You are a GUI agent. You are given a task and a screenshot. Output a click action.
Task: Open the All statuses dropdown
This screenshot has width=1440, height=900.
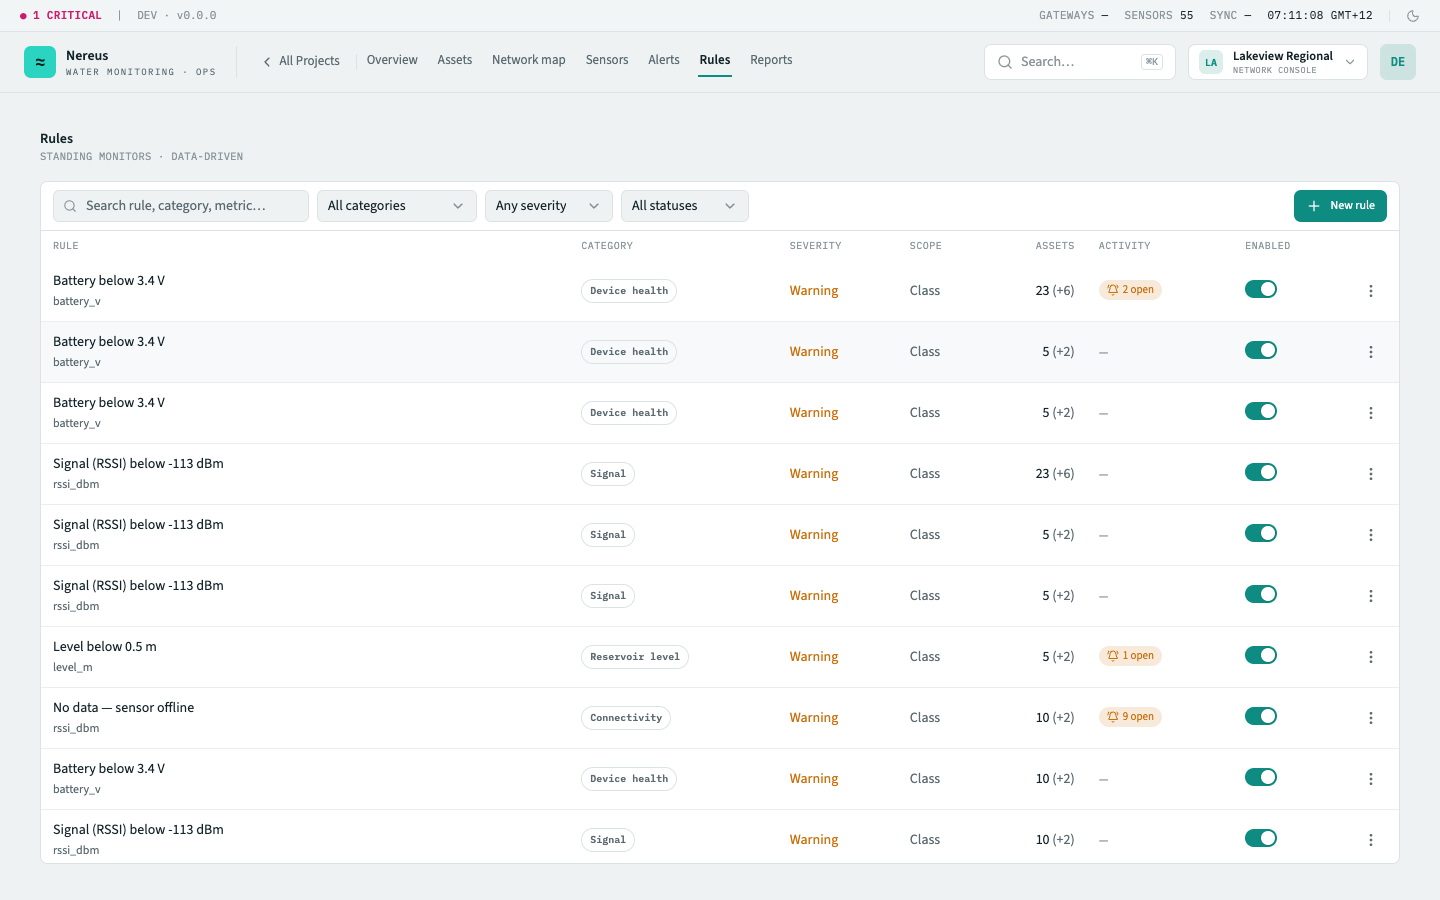(x=685, y=206)
